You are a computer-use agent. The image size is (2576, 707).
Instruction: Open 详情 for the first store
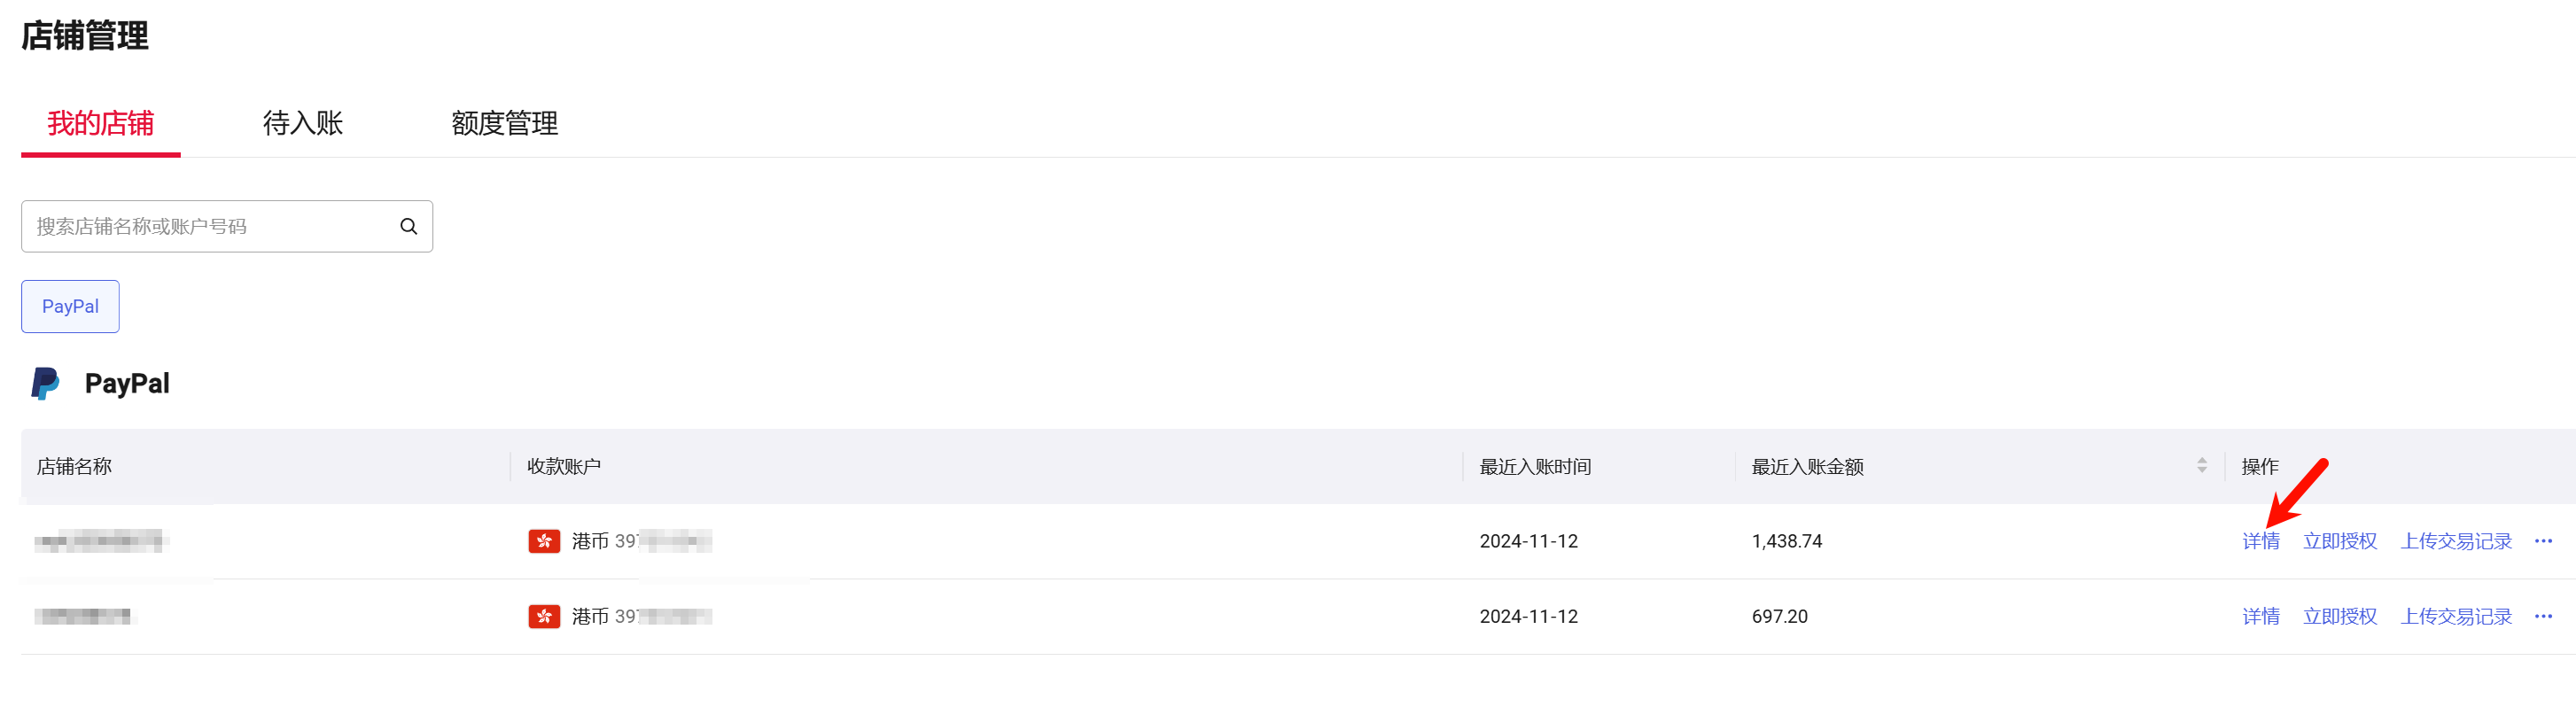tap(2260, 541)
